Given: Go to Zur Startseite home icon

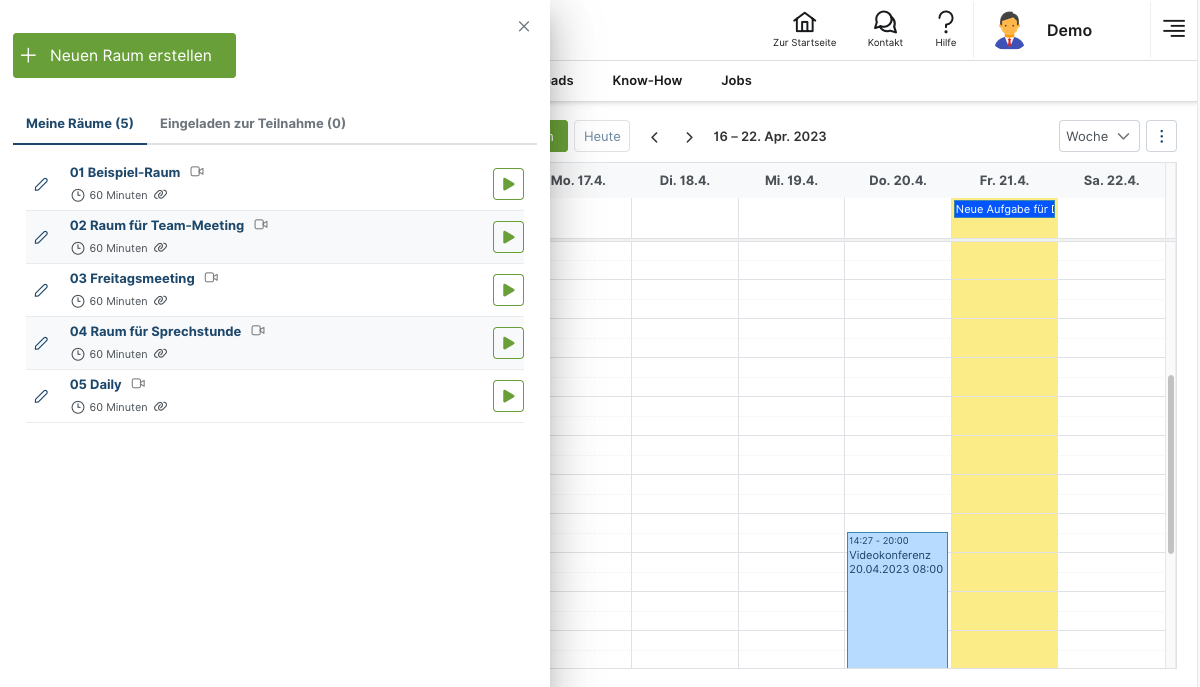Looking at the screenshot, I should coord(804,29).
